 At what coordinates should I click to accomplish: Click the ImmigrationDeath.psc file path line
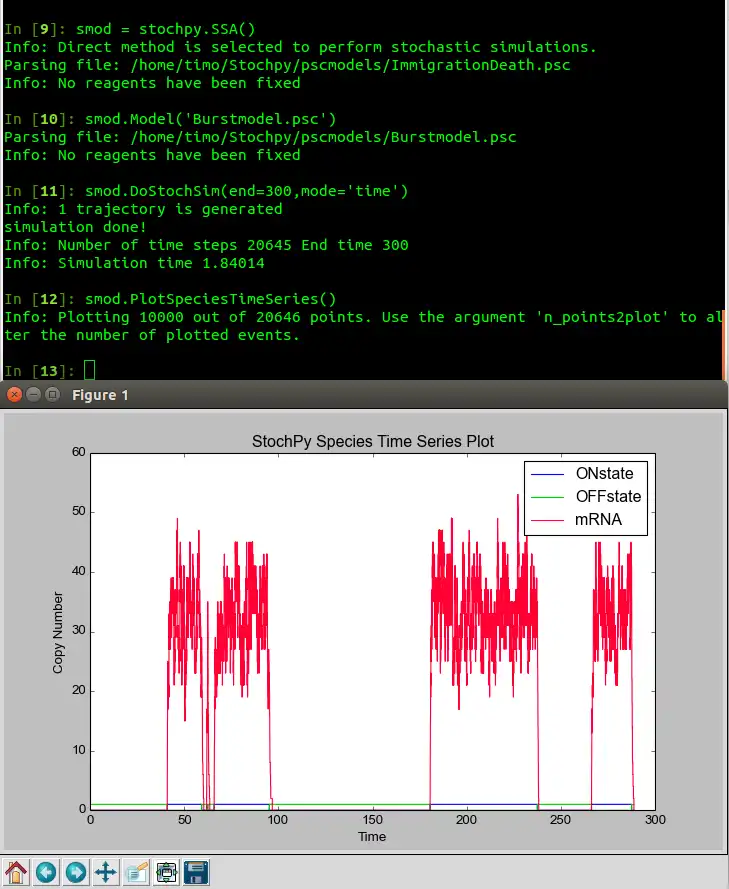287,65
